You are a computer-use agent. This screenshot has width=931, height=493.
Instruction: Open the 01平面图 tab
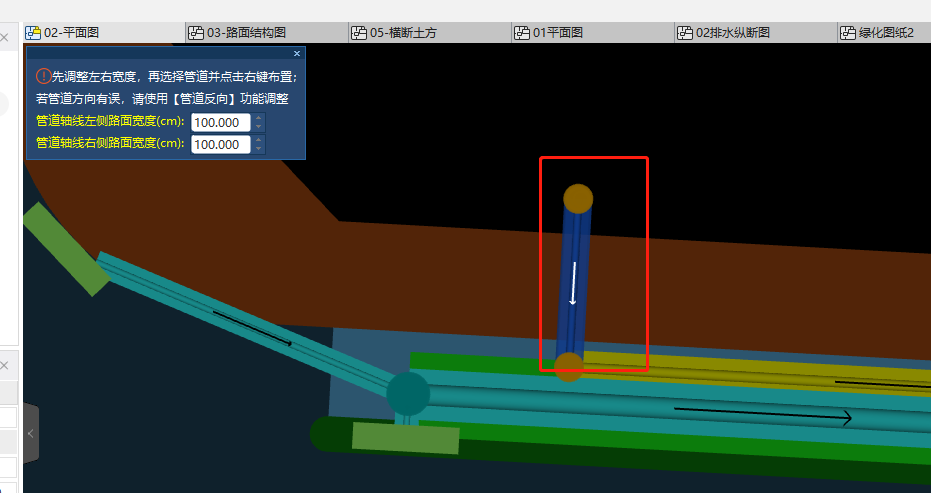click(557, 33)
